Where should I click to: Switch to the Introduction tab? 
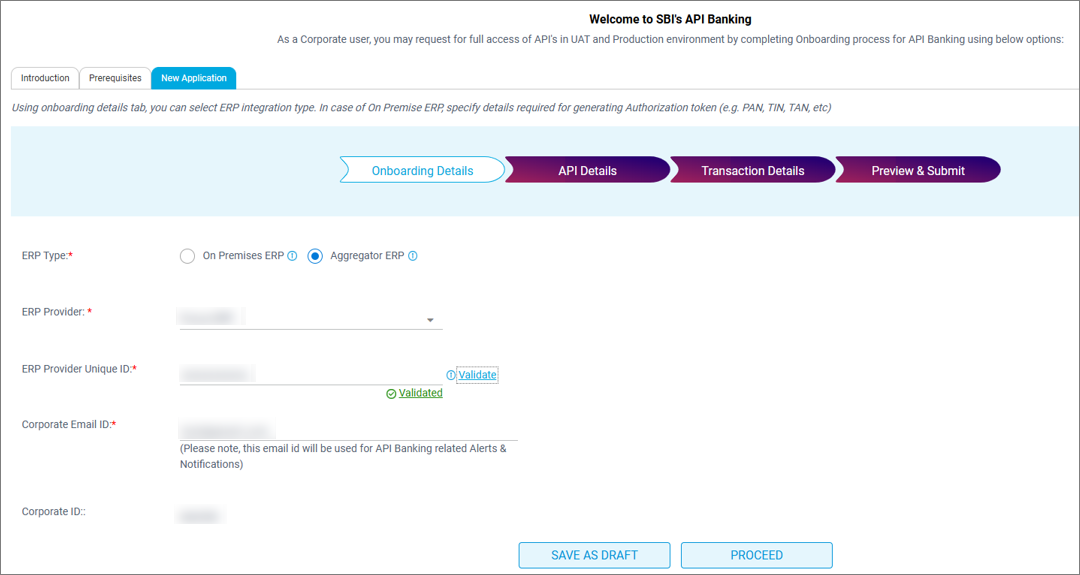tap(45, 78)
